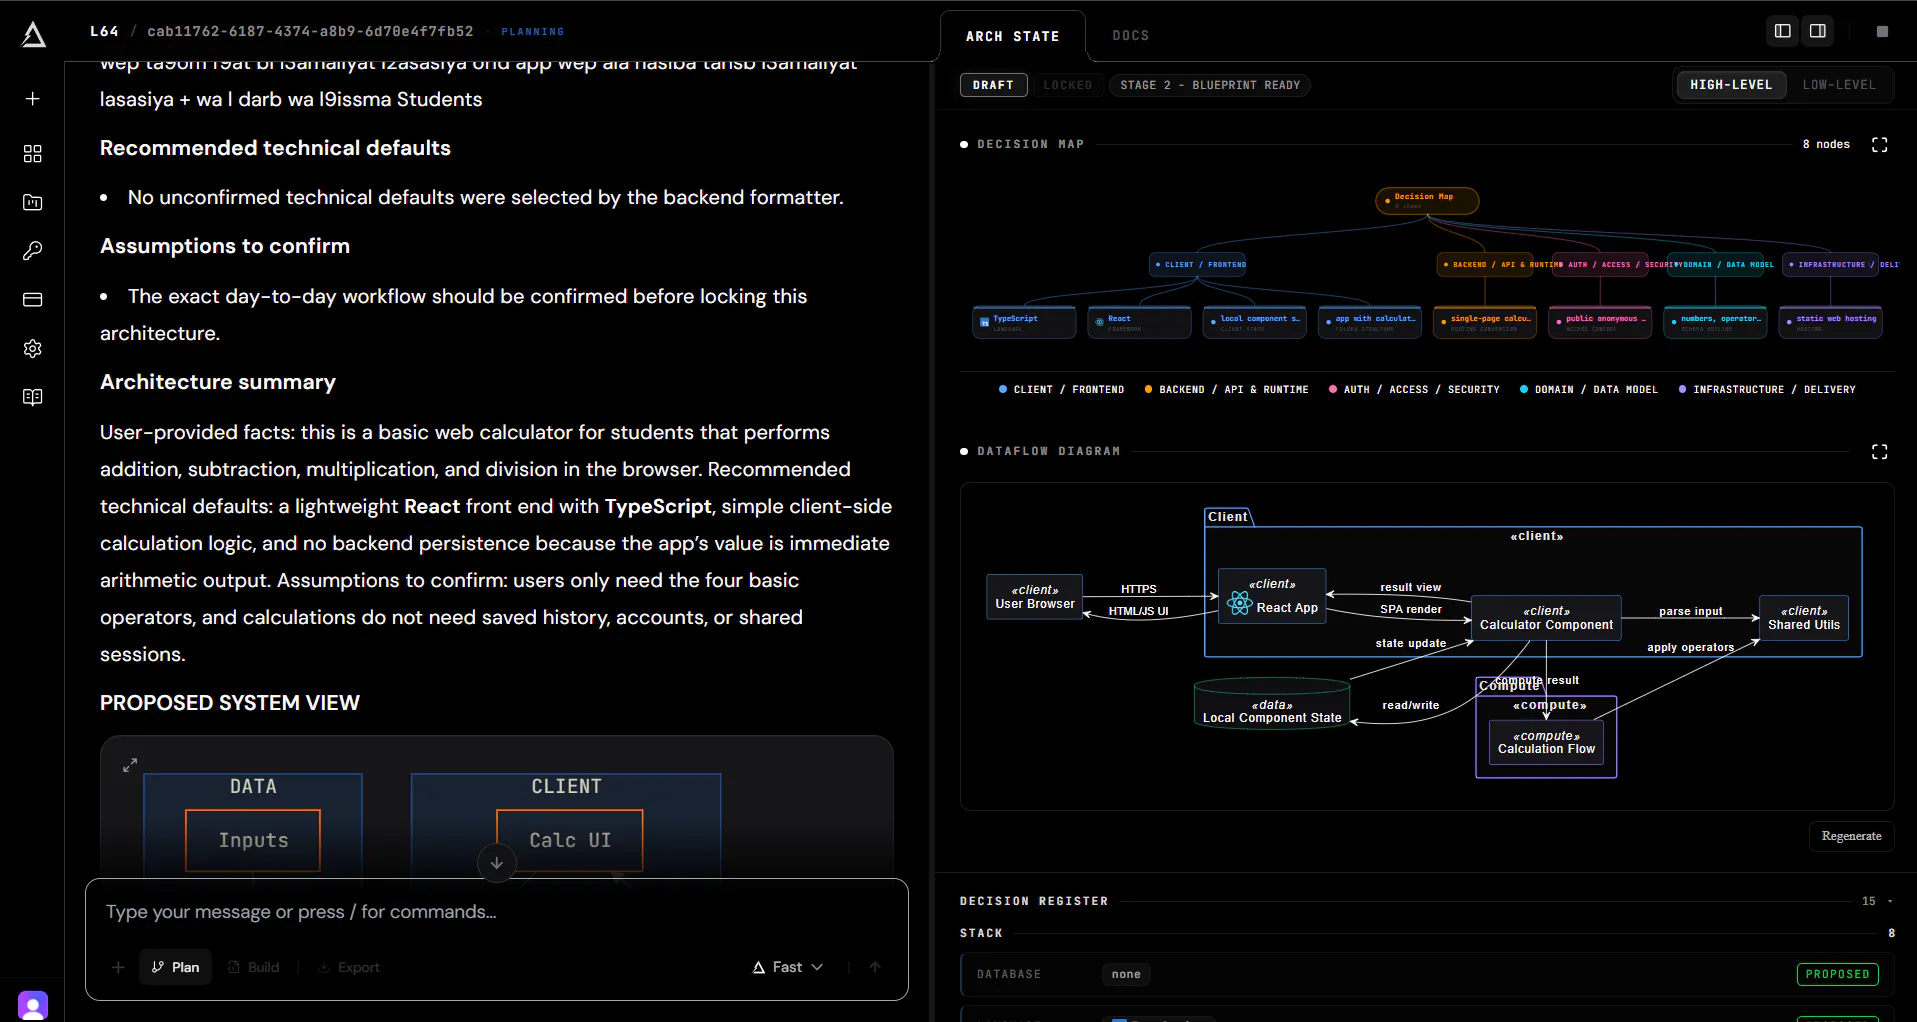
Task: Select the React node in Decision Map
Action: [1139, 322]
